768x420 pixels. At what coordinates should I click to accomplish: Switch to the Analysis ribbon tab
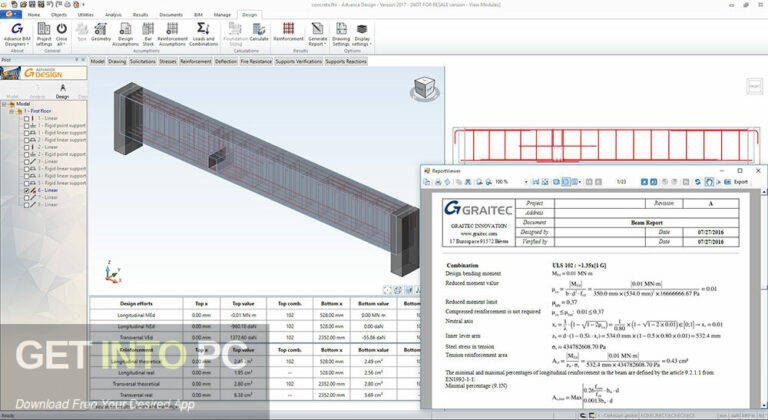(113, 15)
